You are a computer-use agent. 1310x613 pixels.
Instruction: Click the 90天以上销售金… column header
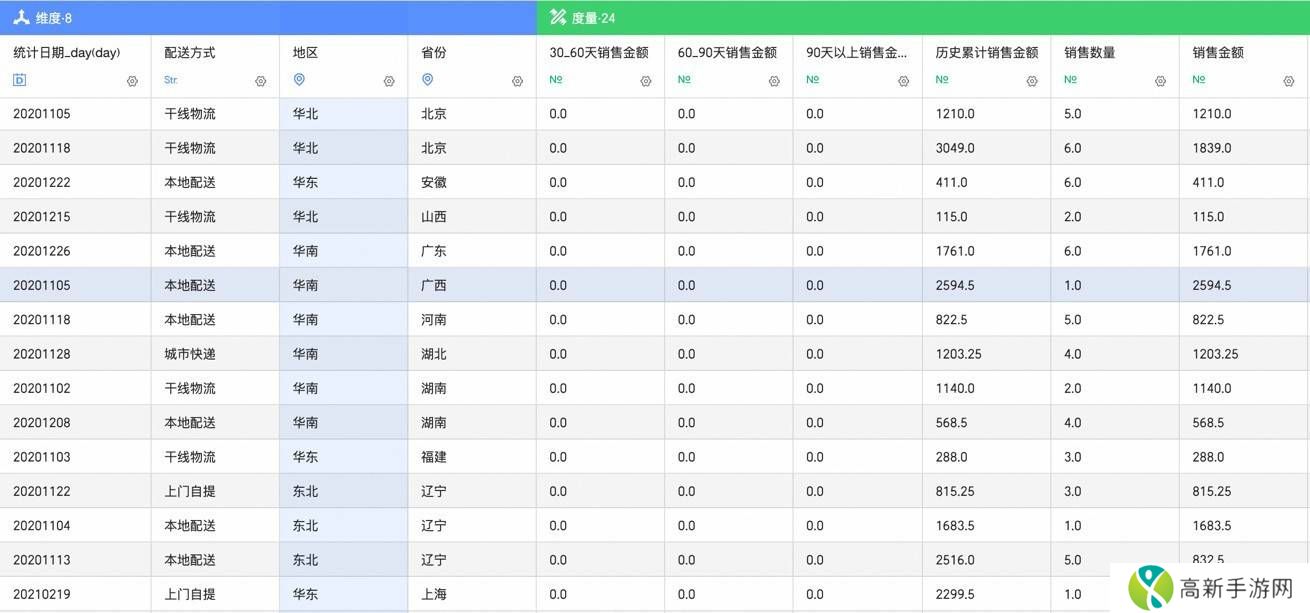(856, 53)
